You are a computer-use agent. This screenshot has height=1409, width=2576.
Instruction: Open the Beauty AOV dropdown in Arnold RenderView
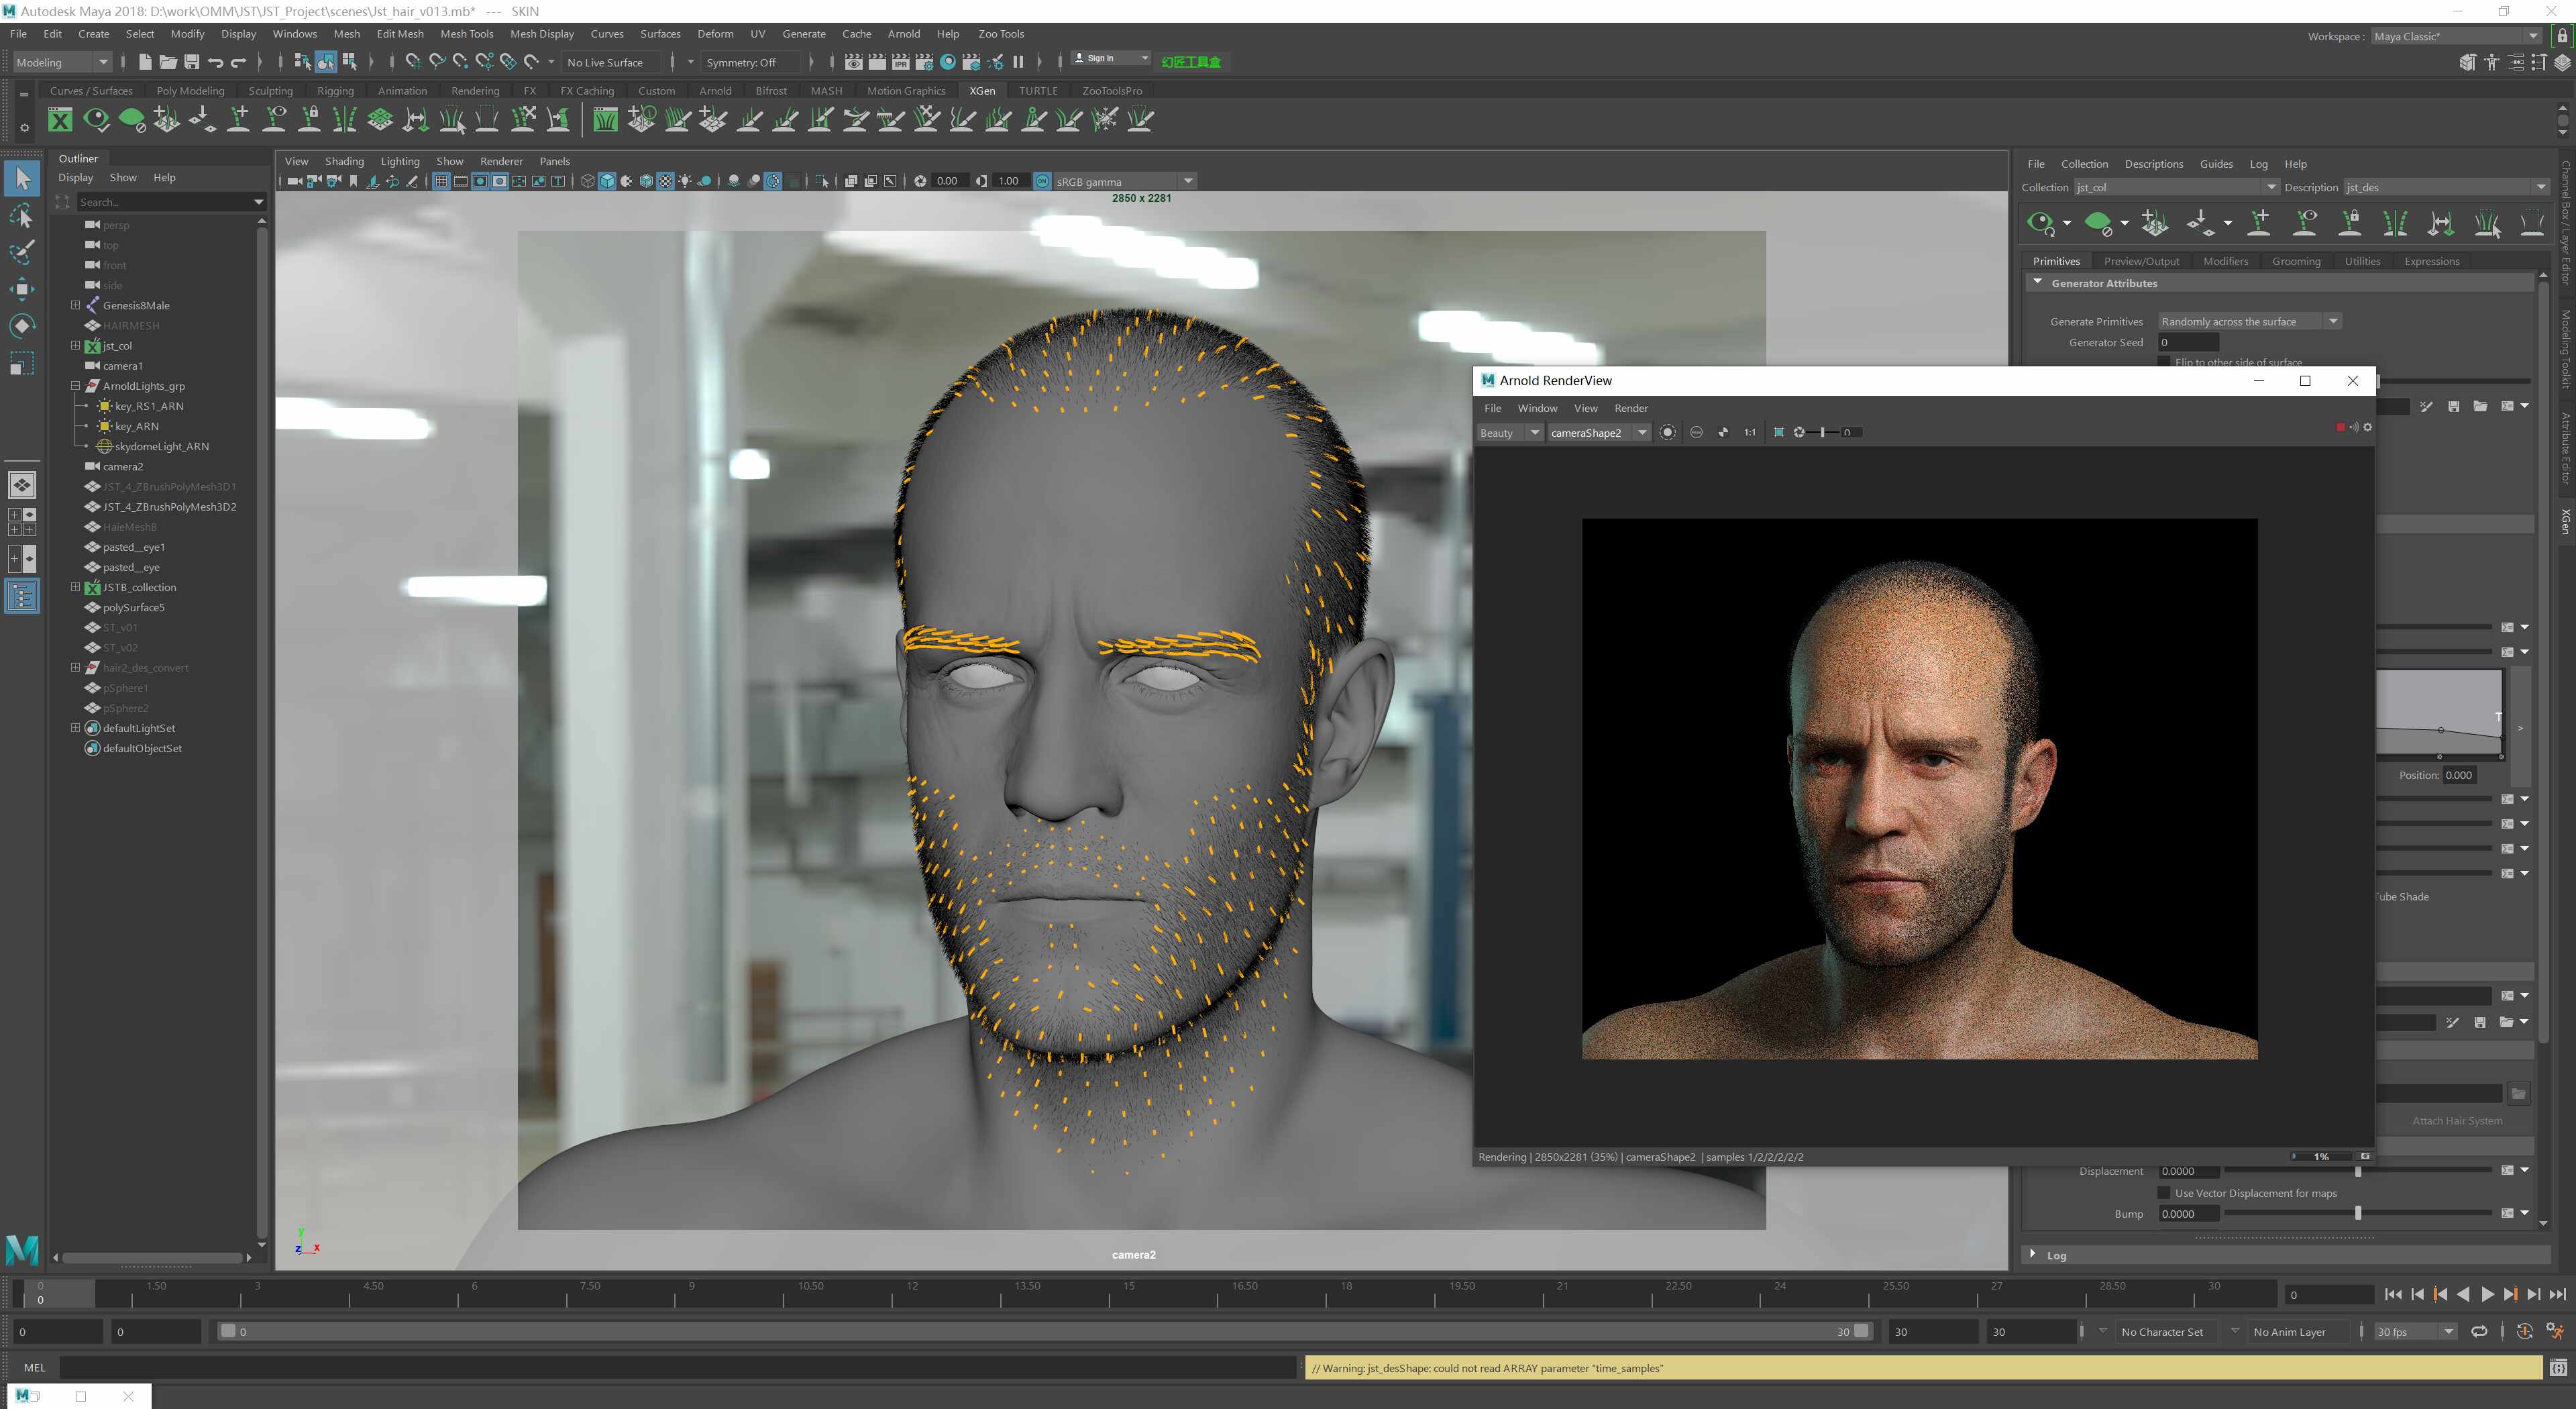pyautogui.click(x=1510, y=432)
